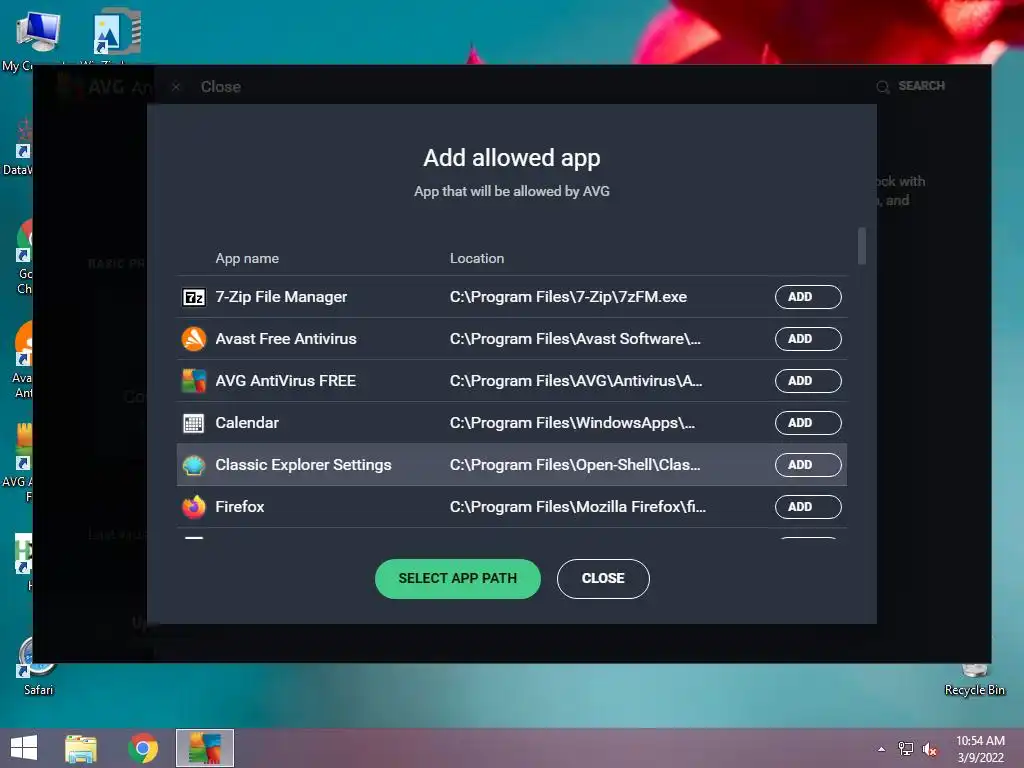The height and width of the screenshot is (768, 1024).
Task: Open File Explorer from the taskbar
Action: coord(81,748)
